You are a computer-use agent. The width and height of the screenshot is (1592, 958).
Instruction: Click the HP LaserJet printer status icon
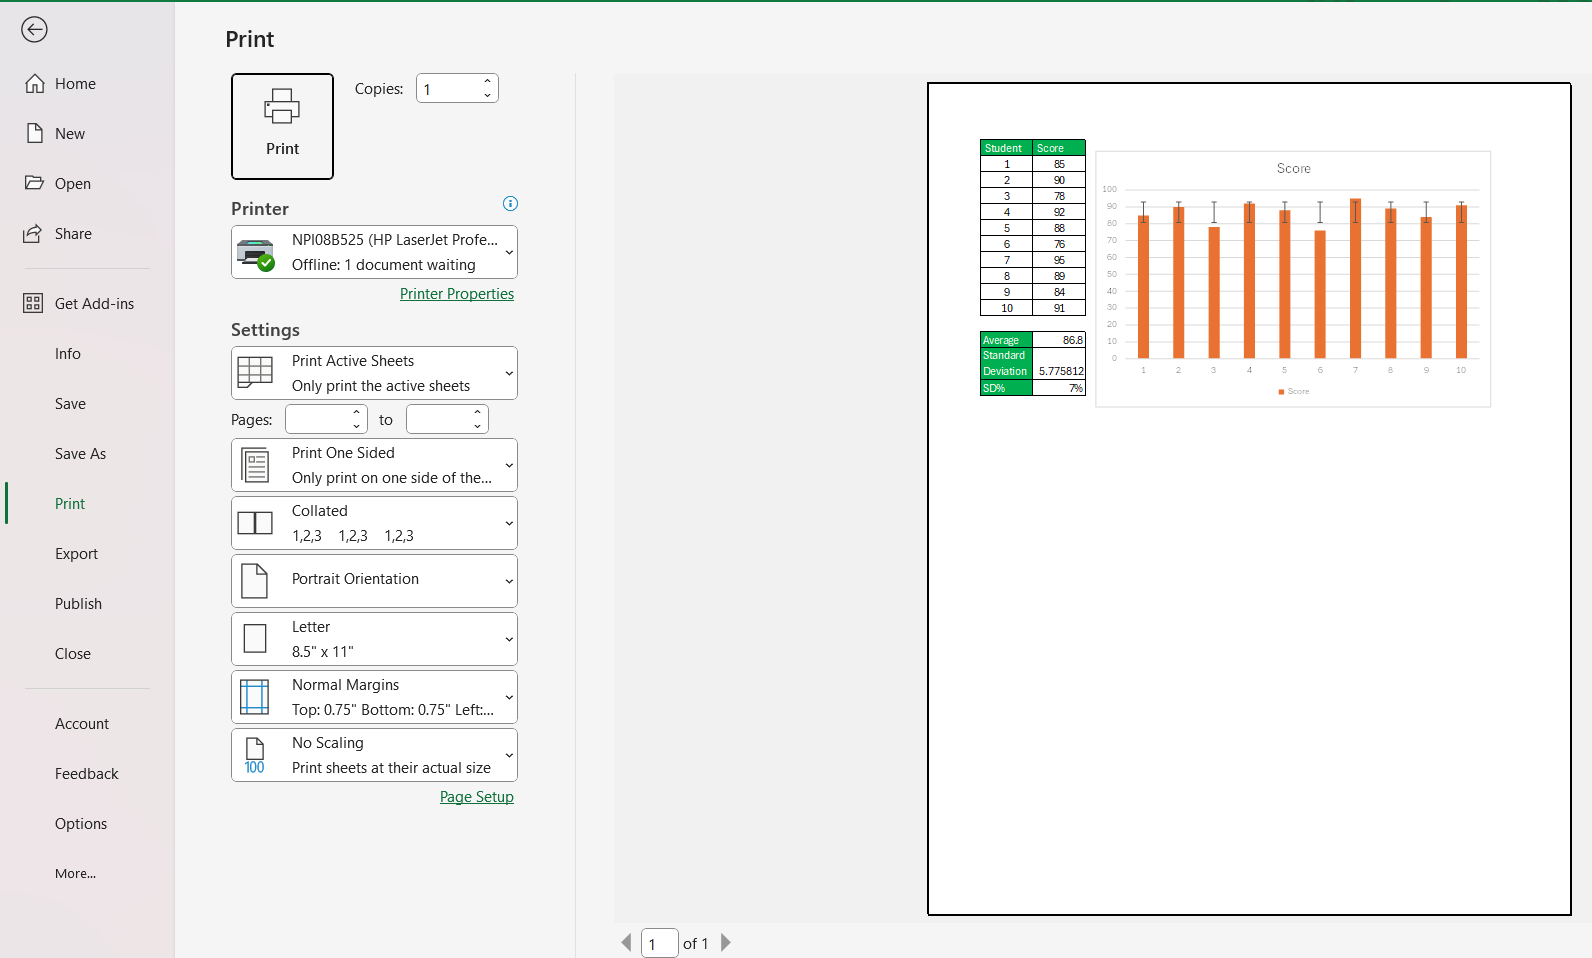click(256, 254)
